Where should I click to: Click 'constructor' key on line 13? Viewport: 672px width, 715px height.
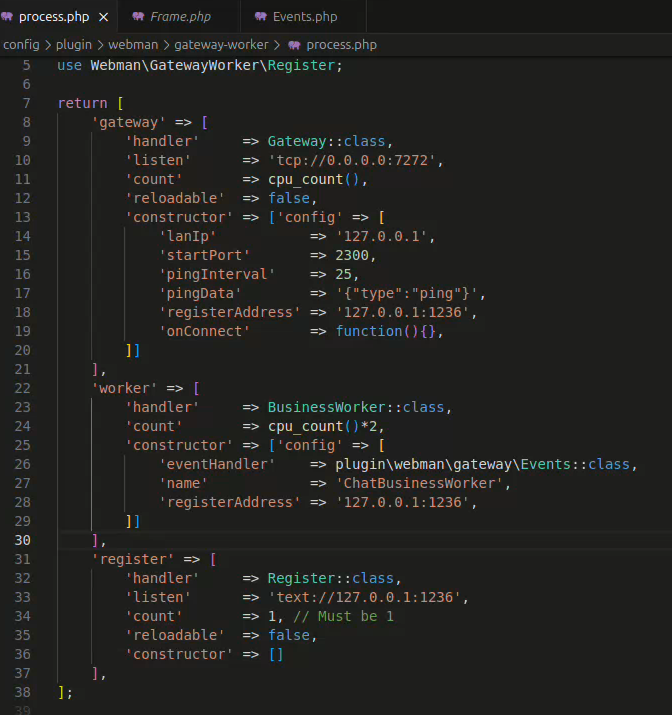[179, 217]
